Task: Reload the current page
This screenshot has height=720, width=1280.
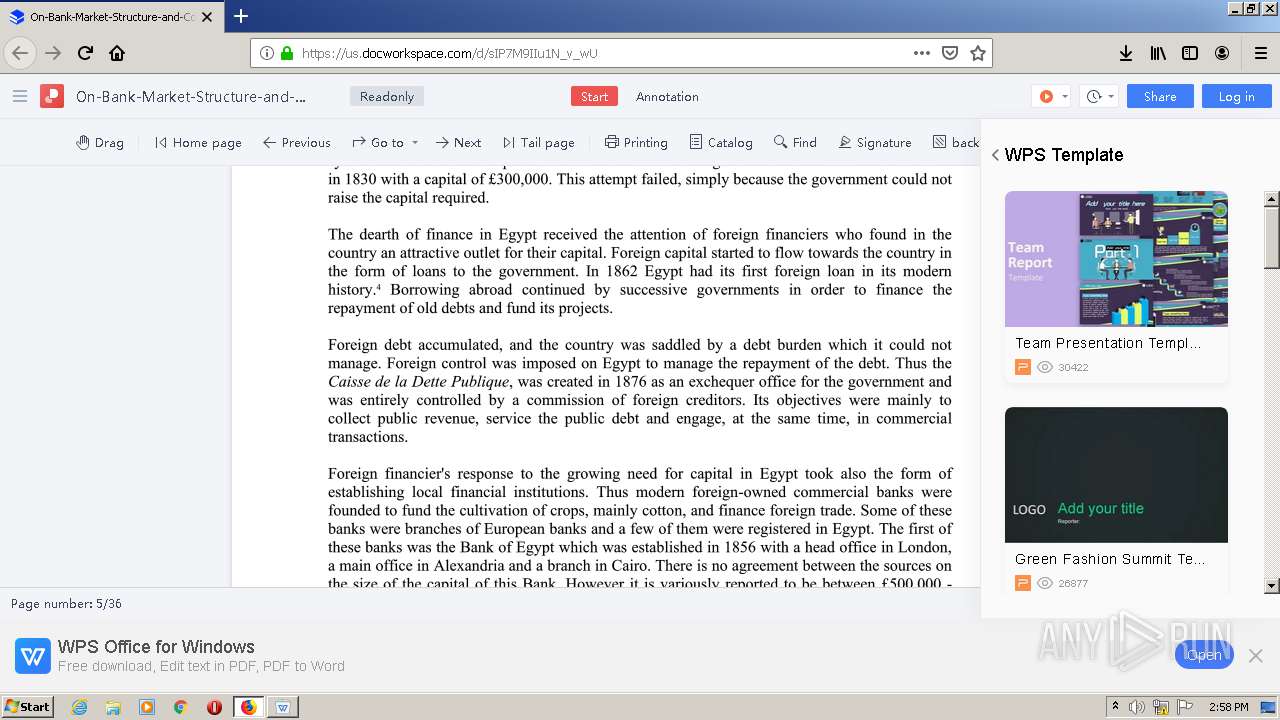Action: click(85, 53)
